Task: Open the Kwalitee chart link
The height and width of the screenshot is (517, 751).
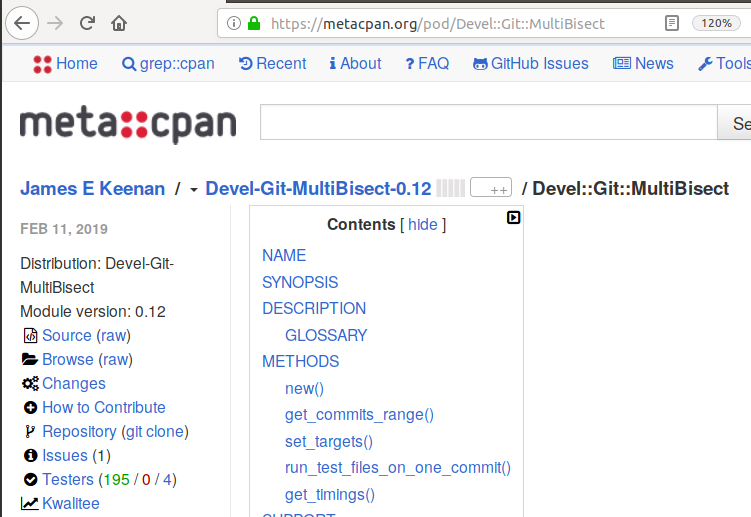Action: pyautogui.click(x=70, y=503)
